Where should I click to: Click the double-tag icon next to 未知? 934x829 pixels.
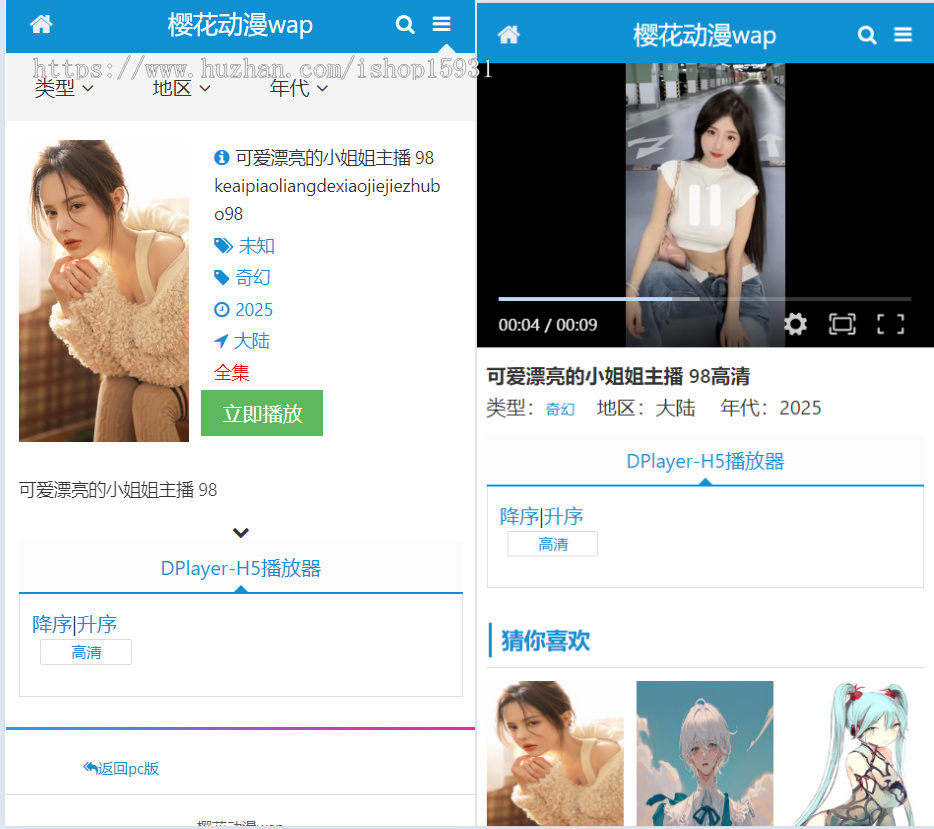point(223,245)
